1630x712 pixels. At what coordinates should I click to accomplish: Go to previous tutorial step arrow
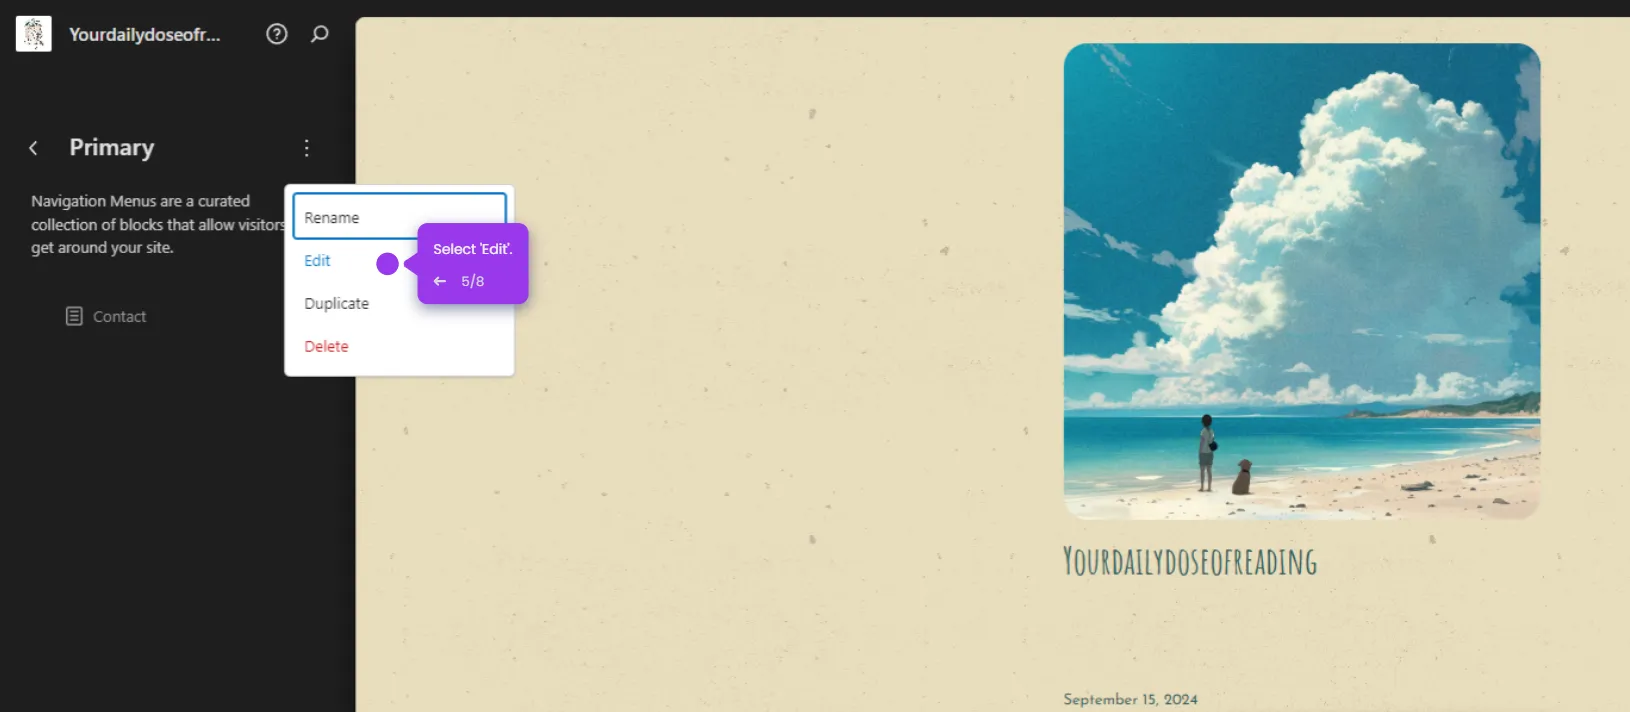pyautogui.click(x=440, y=281)
